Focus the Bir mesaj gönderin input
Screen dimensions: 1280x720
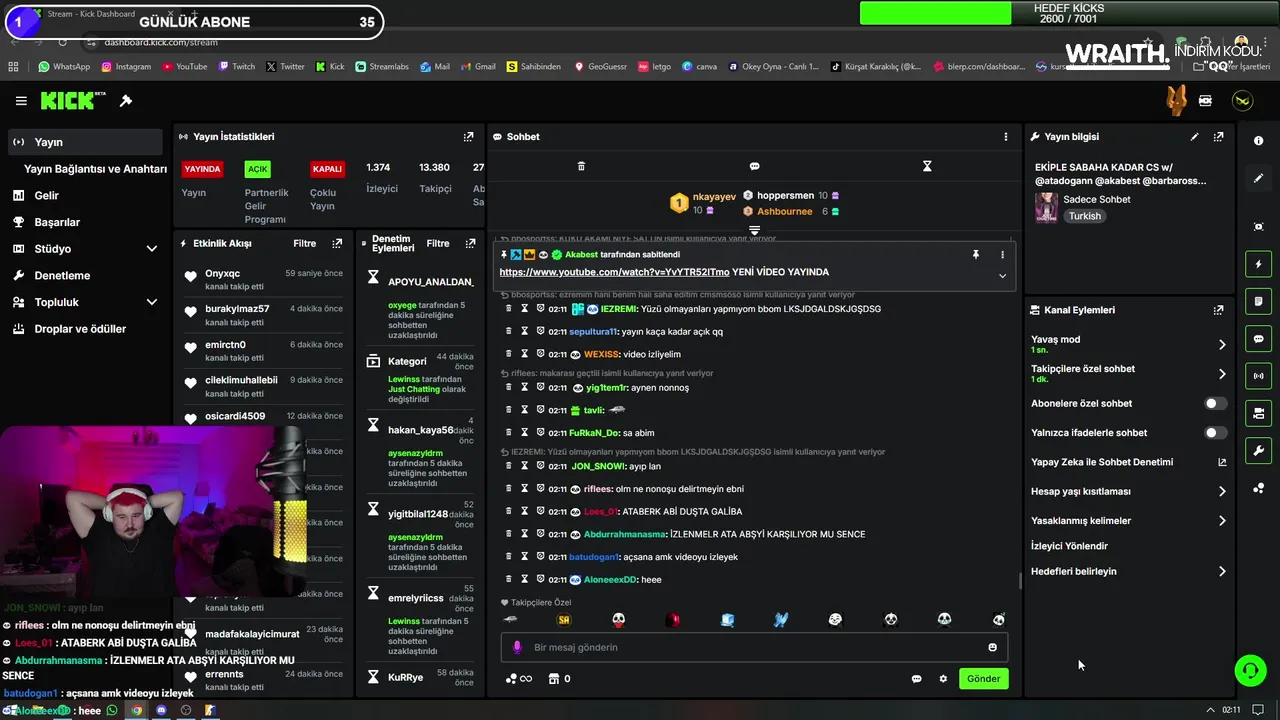click(754, 647)
